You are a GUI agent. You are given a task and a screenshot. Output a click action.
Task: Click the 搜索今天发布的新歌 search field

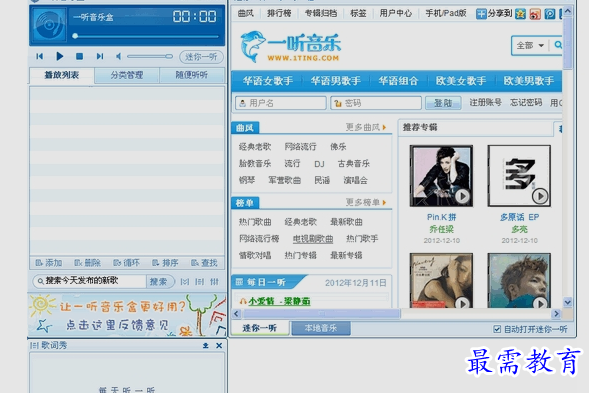90,281
